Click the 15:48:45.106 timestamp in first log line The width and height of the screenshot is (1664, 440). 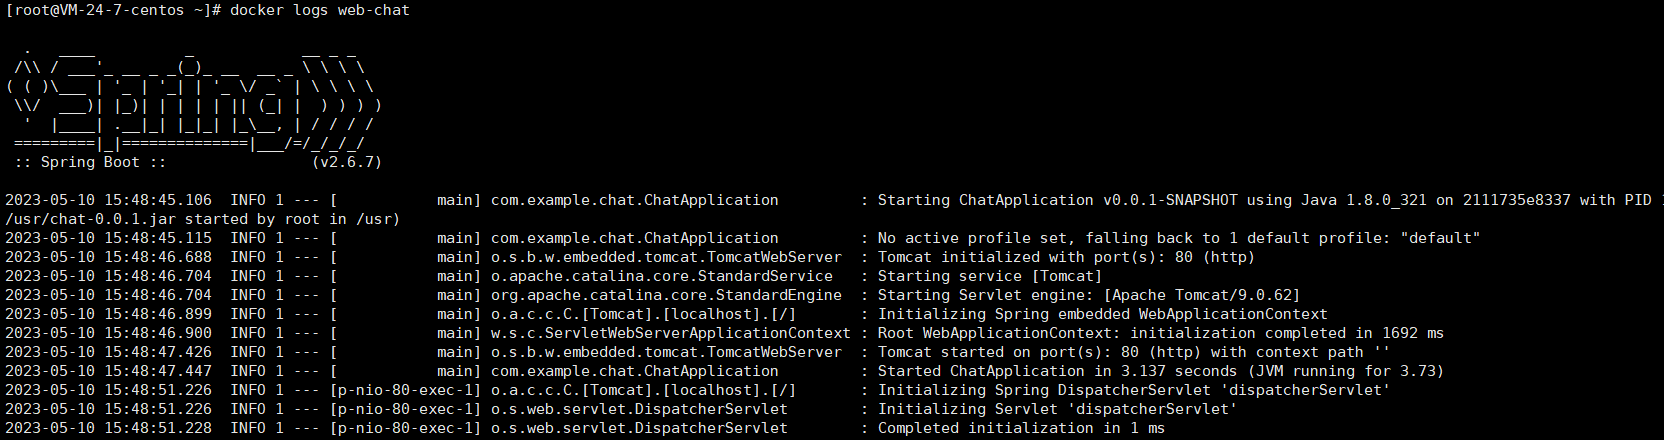click(x=157, y=200)
